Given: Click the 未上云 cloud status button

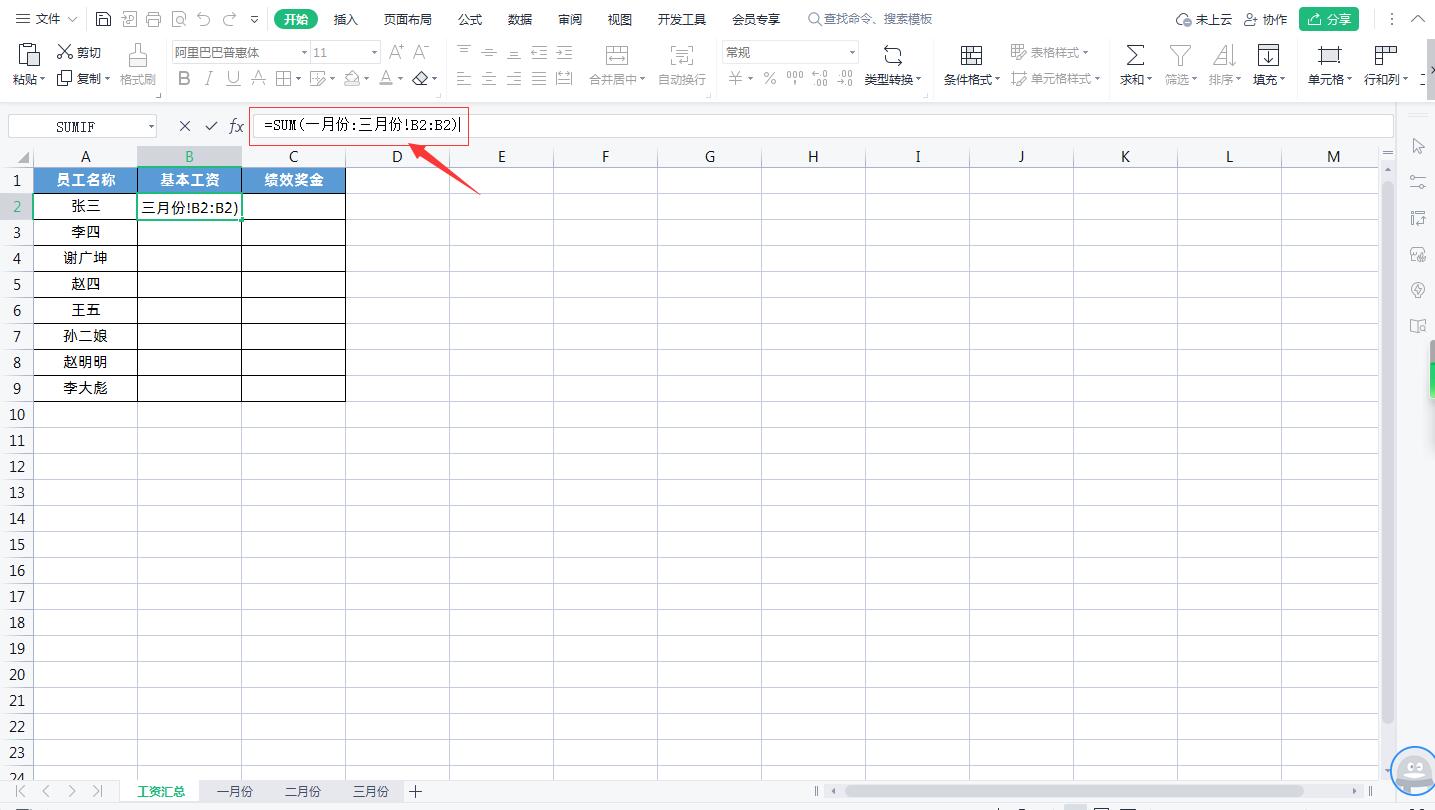Looking at the screenshot, I should point(1204,19).
